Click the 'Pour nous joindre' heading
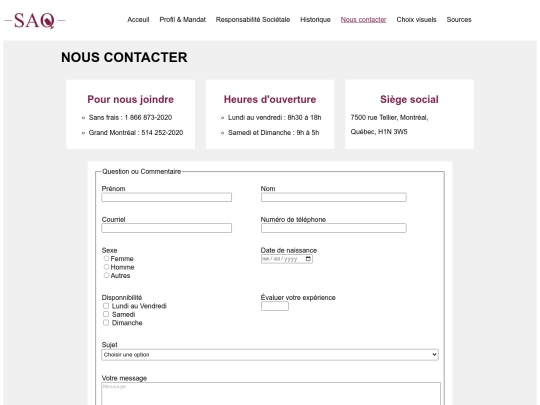Image resolution: width=540 pixels, height=405 pixels. click(131, 99)
